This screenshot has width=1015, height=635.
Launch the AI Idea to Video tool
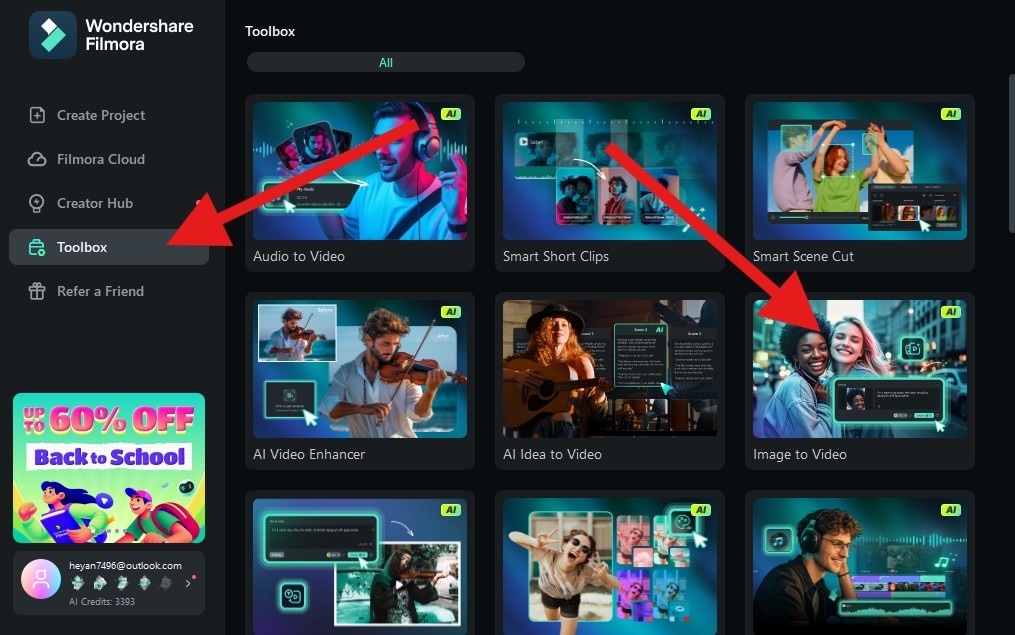[610, 381]
